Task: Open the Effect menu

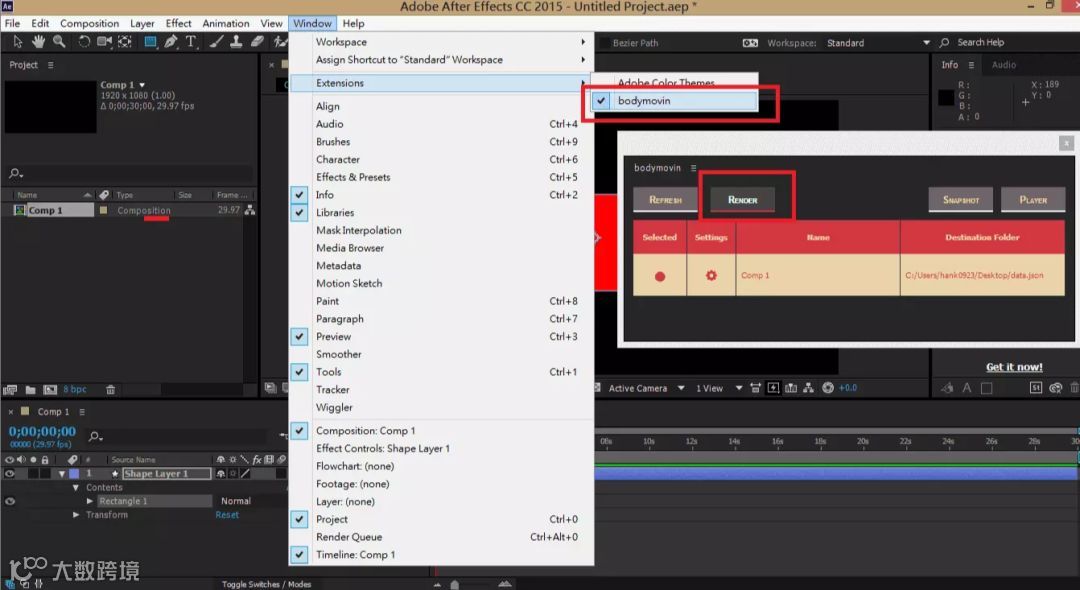Action: (178, 23)
